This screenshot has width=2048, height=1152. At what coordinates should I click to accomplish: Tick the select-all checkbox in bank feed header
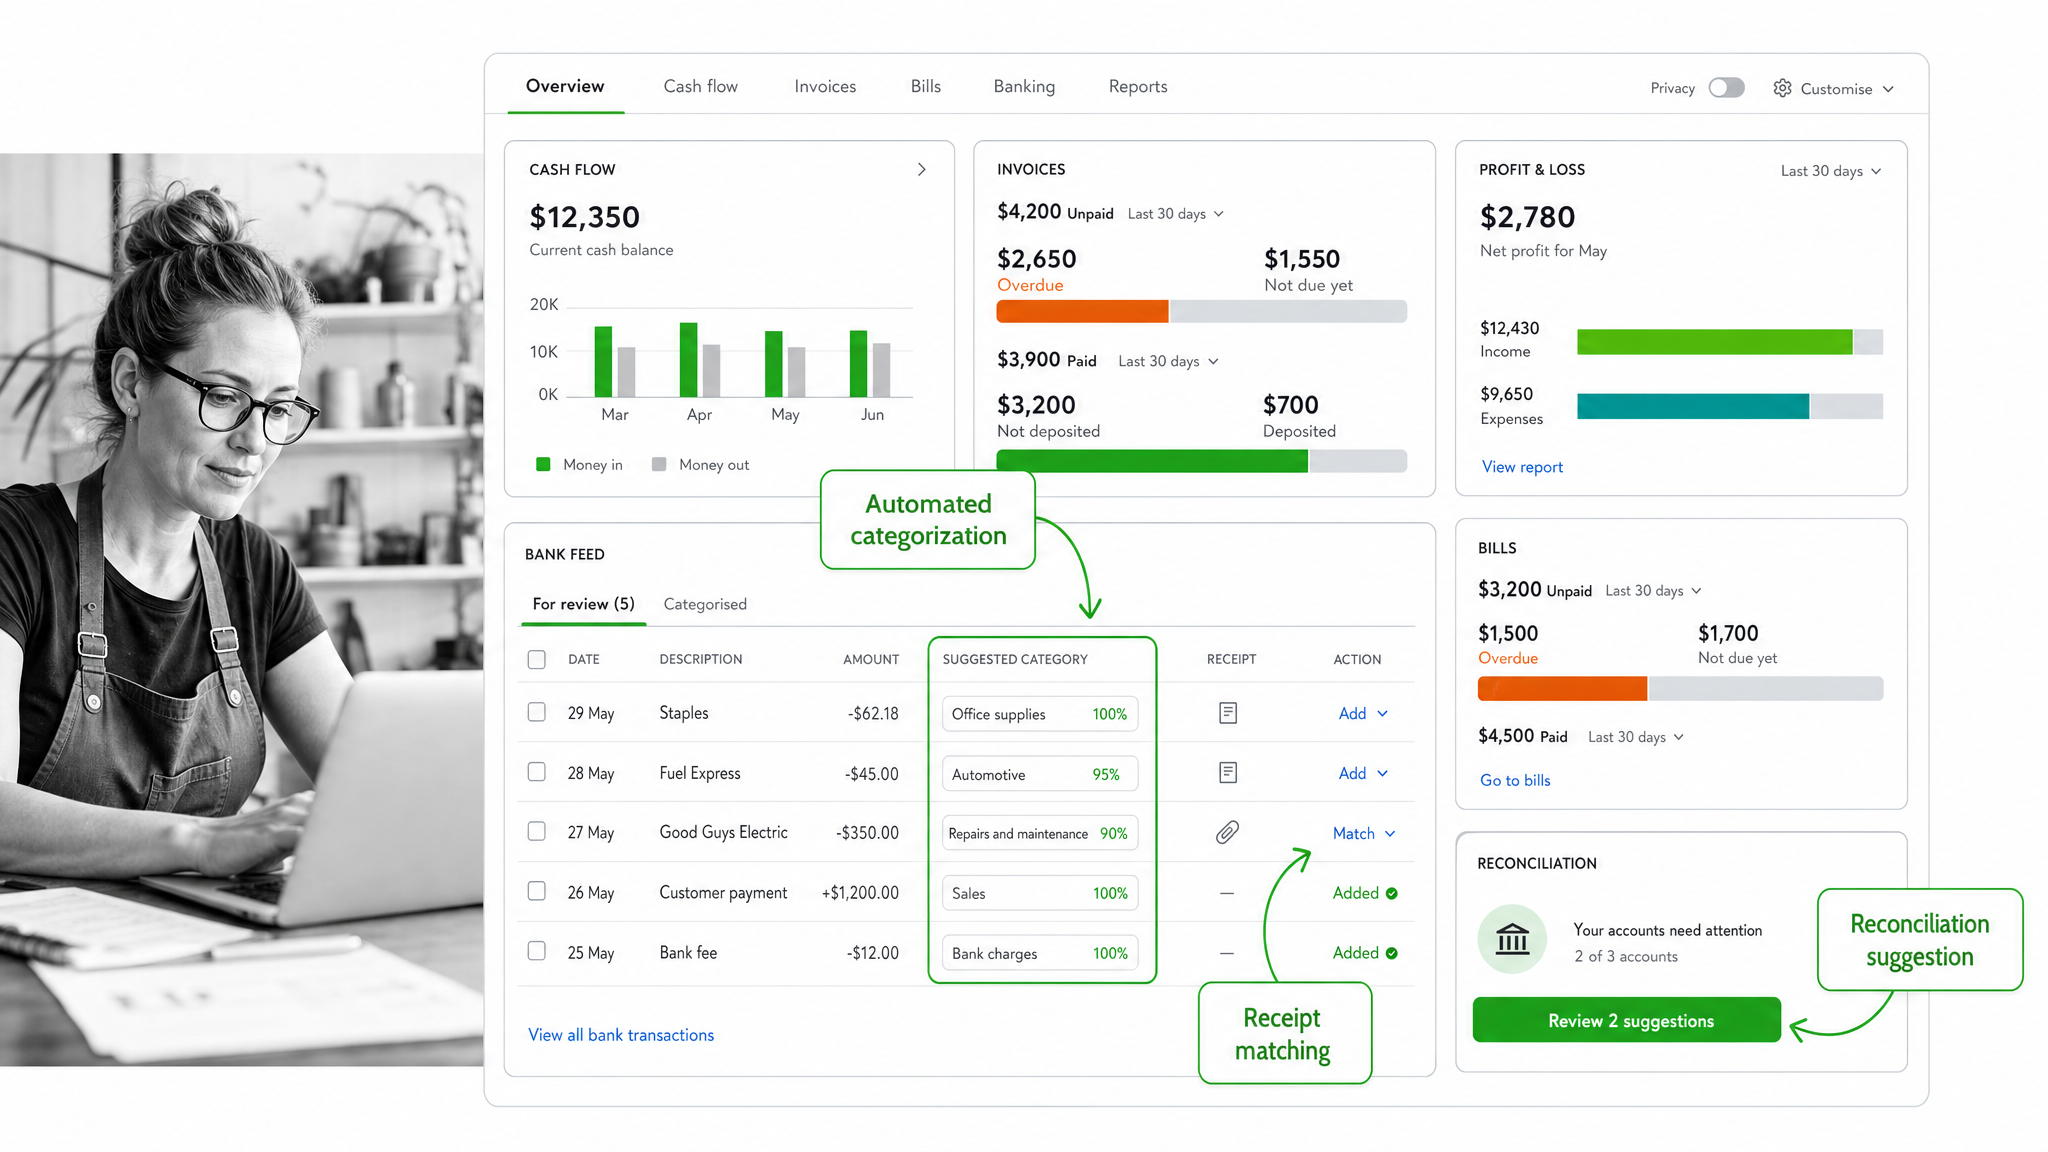coord(537,659)
